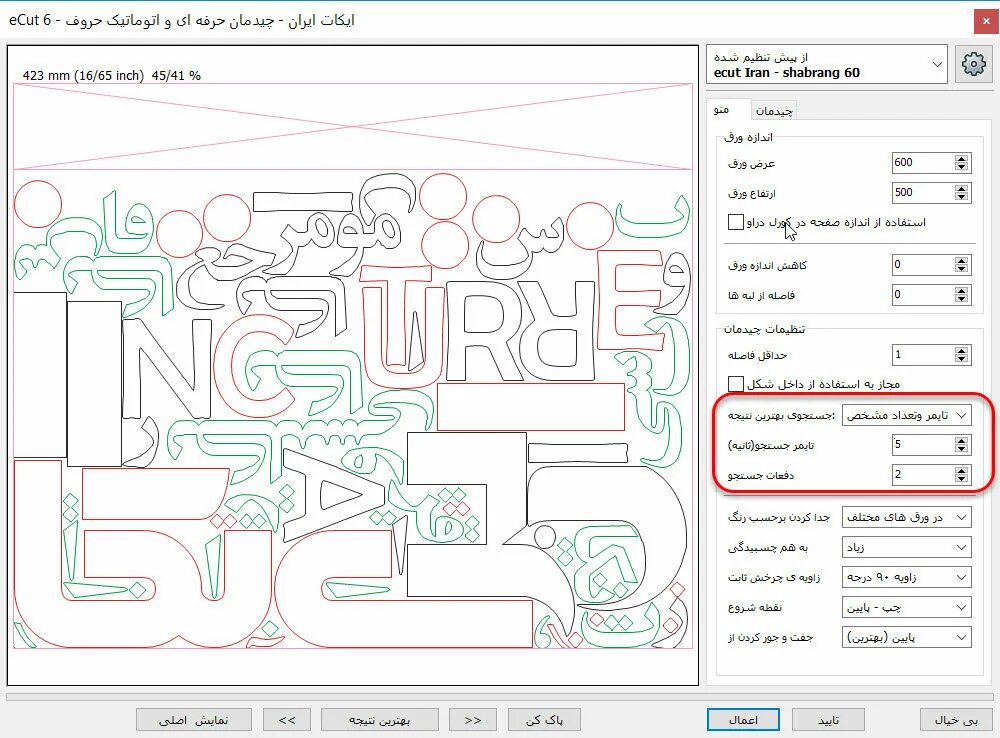The height and width of the screenshot is (738, 1000).
Task: Click the تایمر جستجو field showing 5
Action: pos(922,445)
